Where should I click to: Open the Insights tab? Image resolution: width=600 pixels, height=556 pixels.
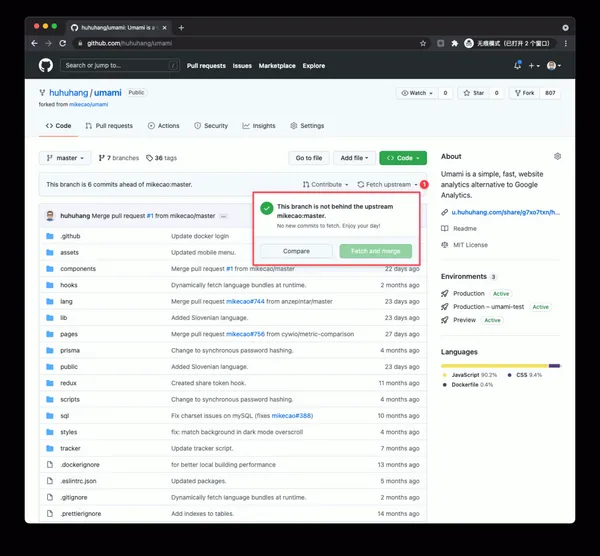pos(259,126)
